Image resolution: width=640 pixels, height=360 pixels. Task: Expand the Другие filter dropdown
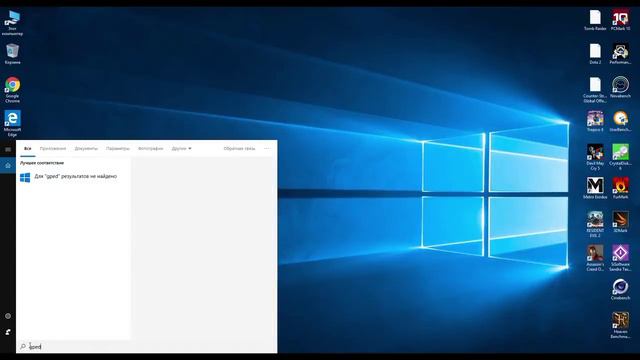click(181, 149)
